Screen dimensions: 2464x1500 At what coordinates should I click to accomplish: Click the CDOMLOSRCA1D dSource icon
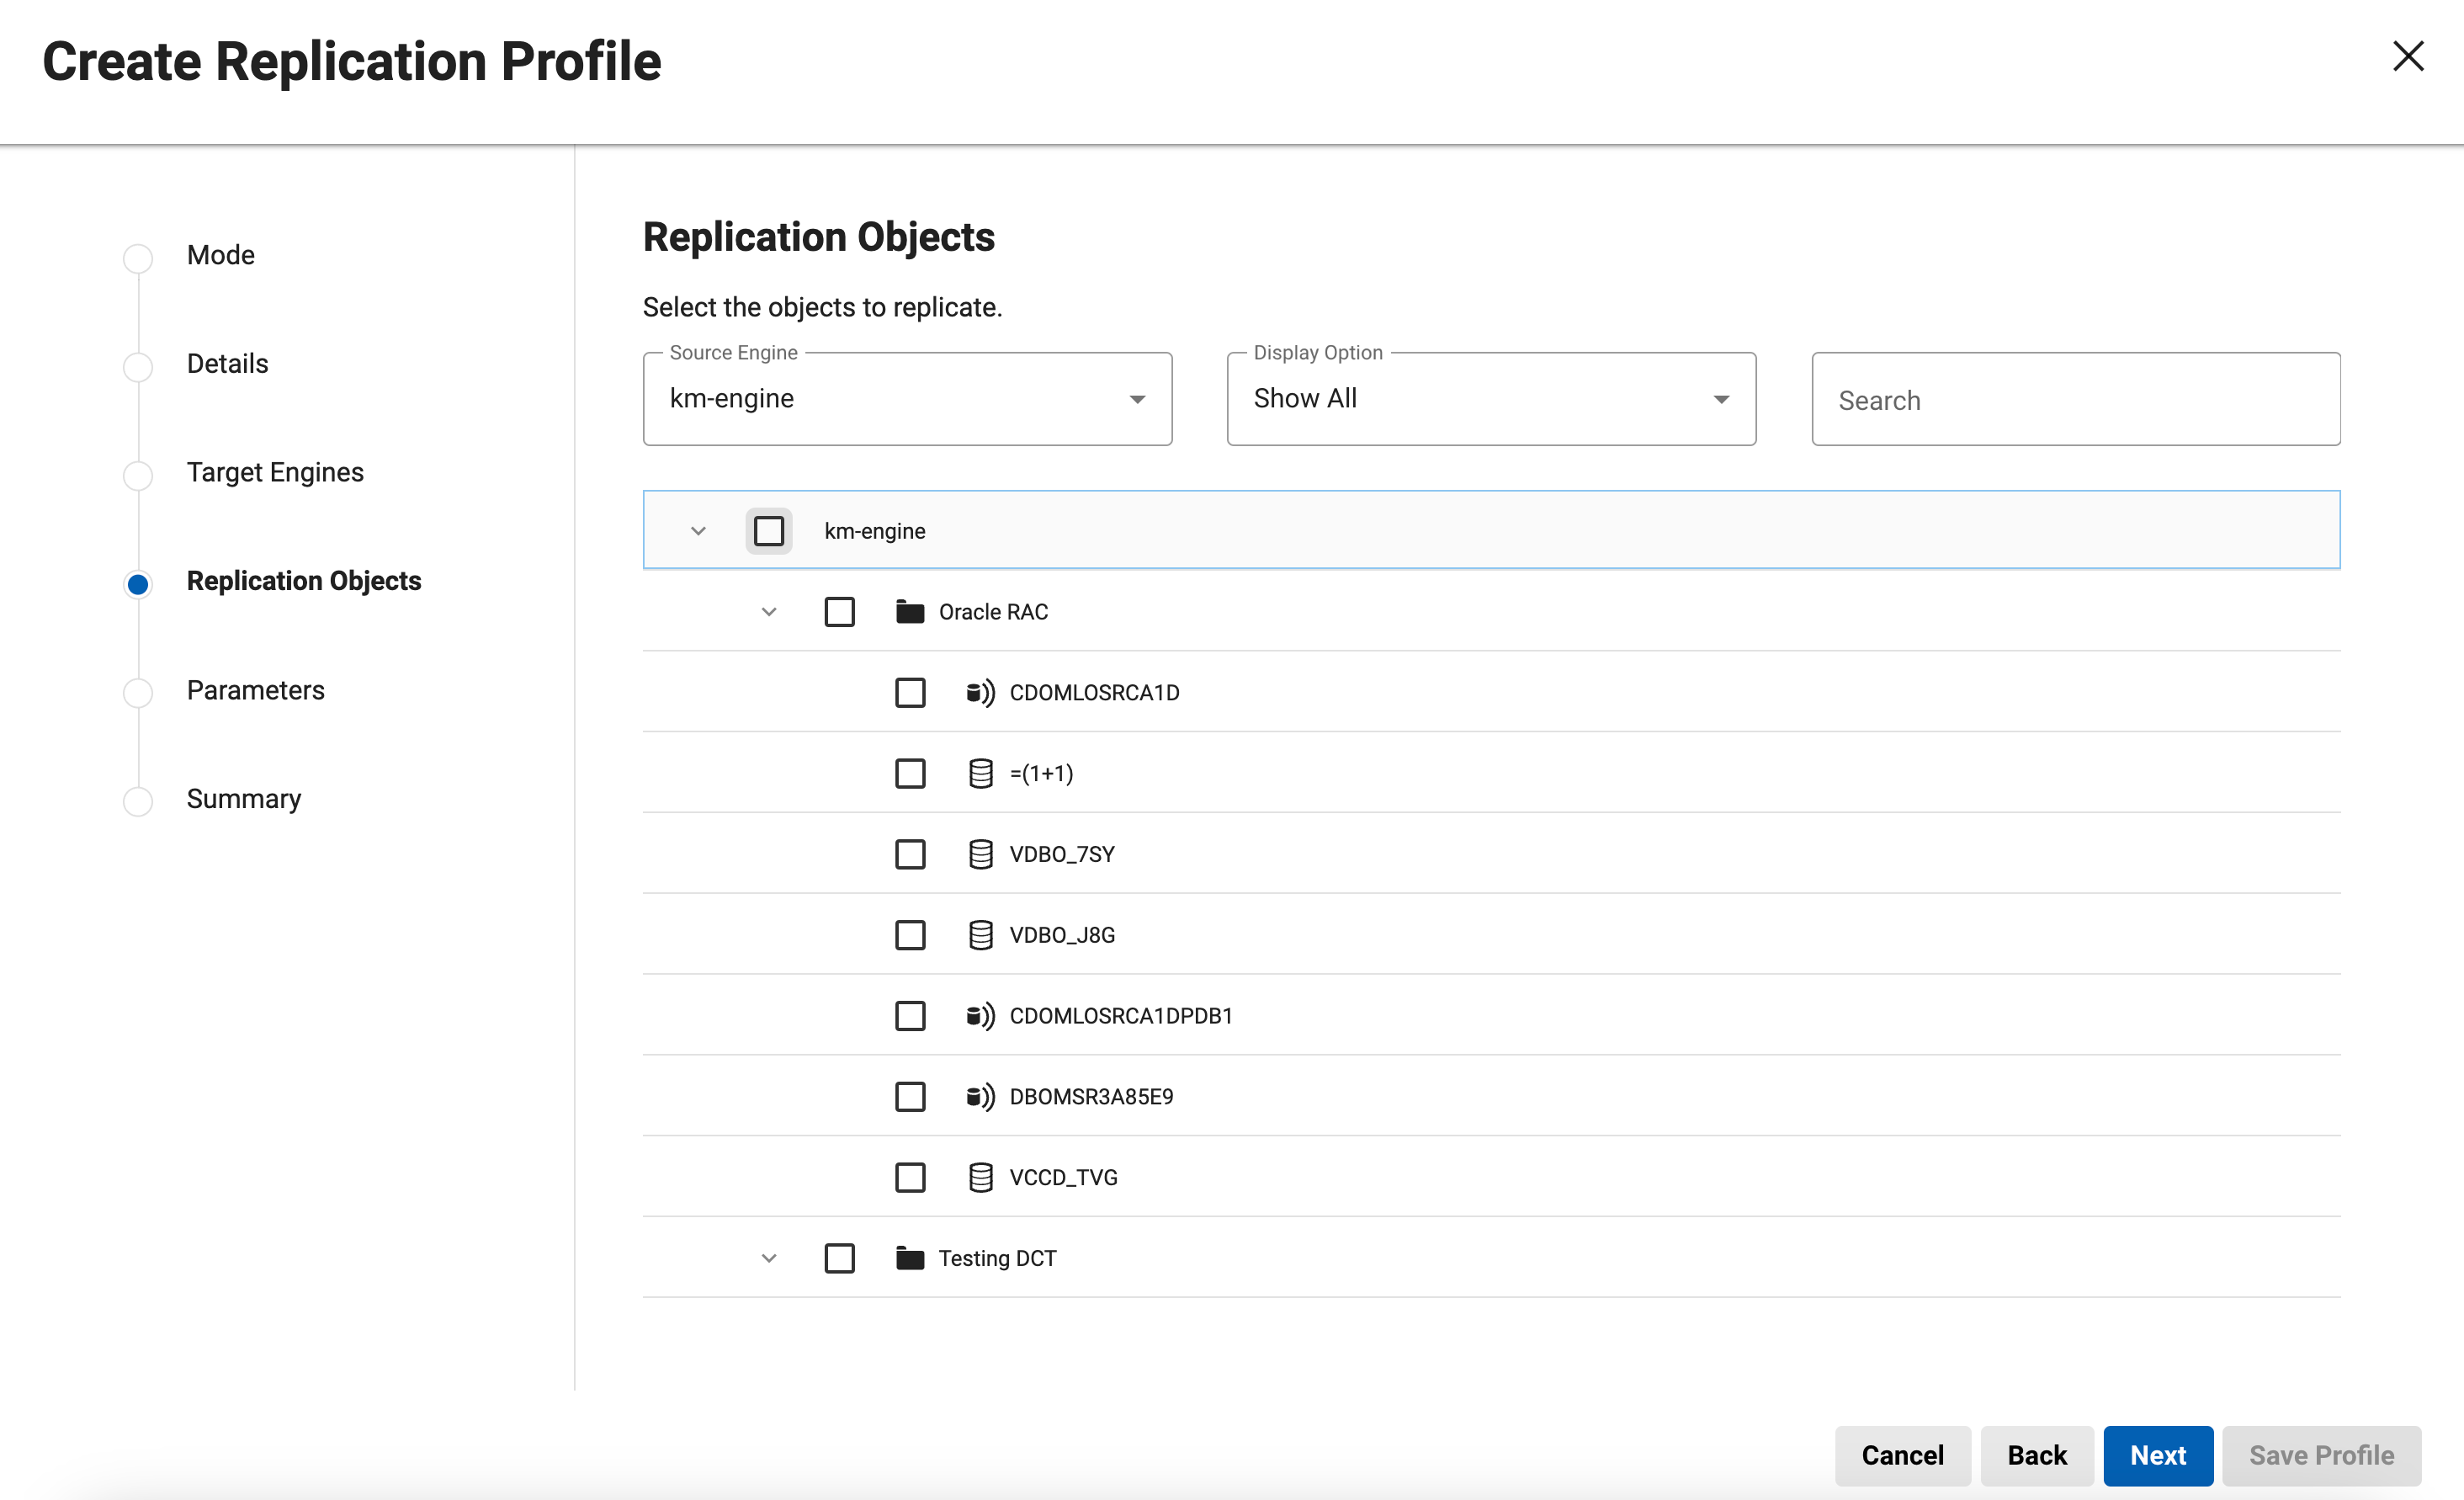980,693
